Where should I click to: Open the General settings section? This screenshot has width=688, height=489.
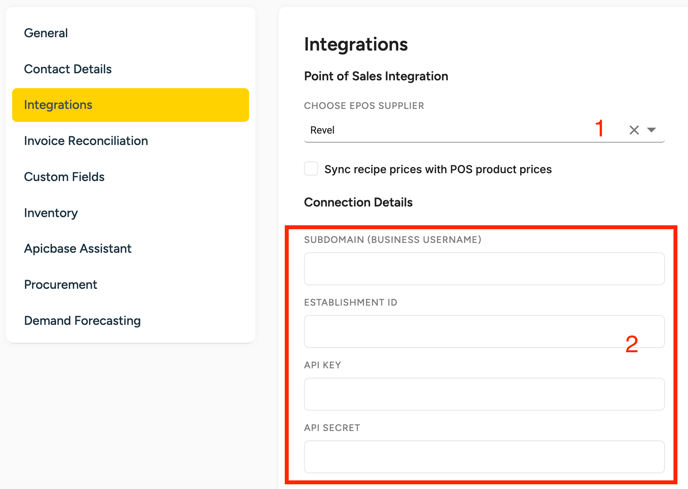point(46,33)
